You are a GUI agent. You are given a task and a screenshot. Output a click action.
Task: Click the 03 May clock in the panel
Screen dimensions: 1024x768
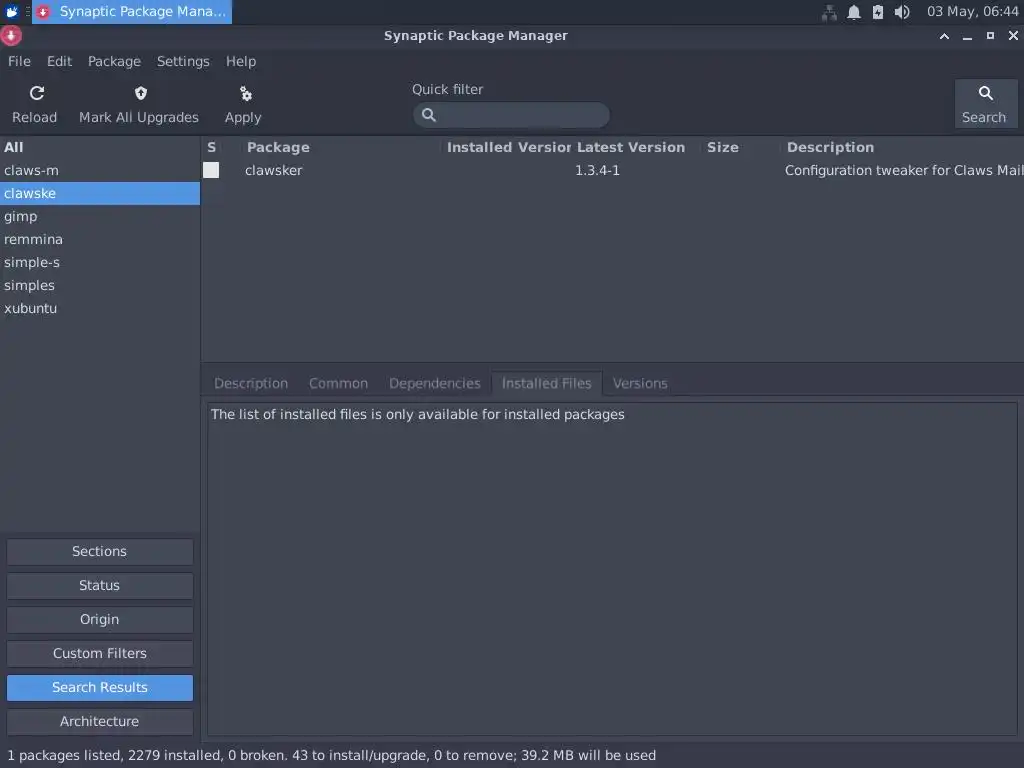[972, 12]
